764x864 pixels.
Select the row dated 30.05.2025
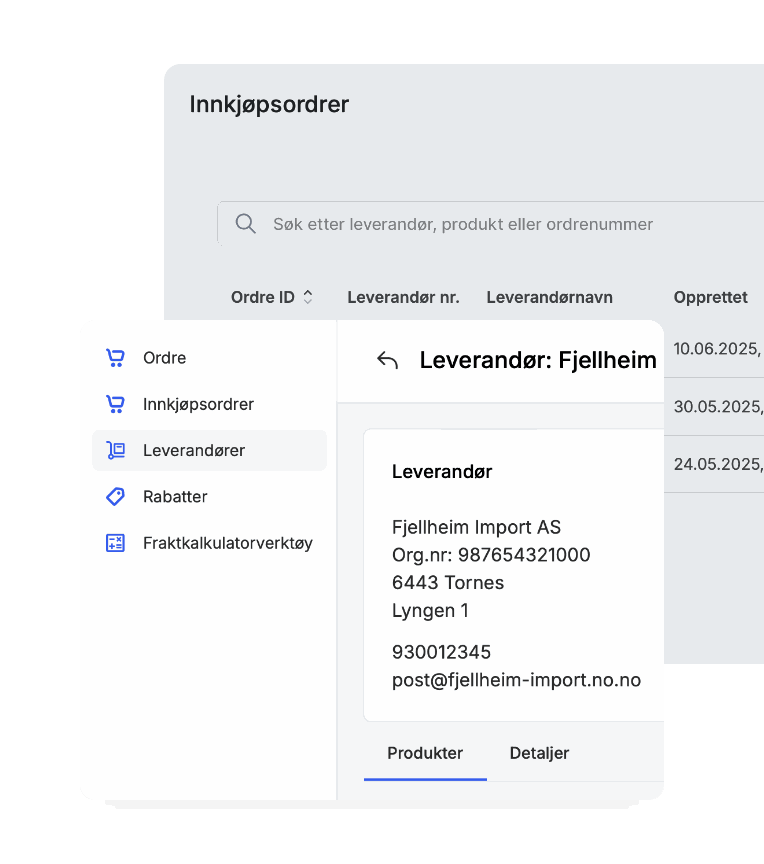coord(714,407)
